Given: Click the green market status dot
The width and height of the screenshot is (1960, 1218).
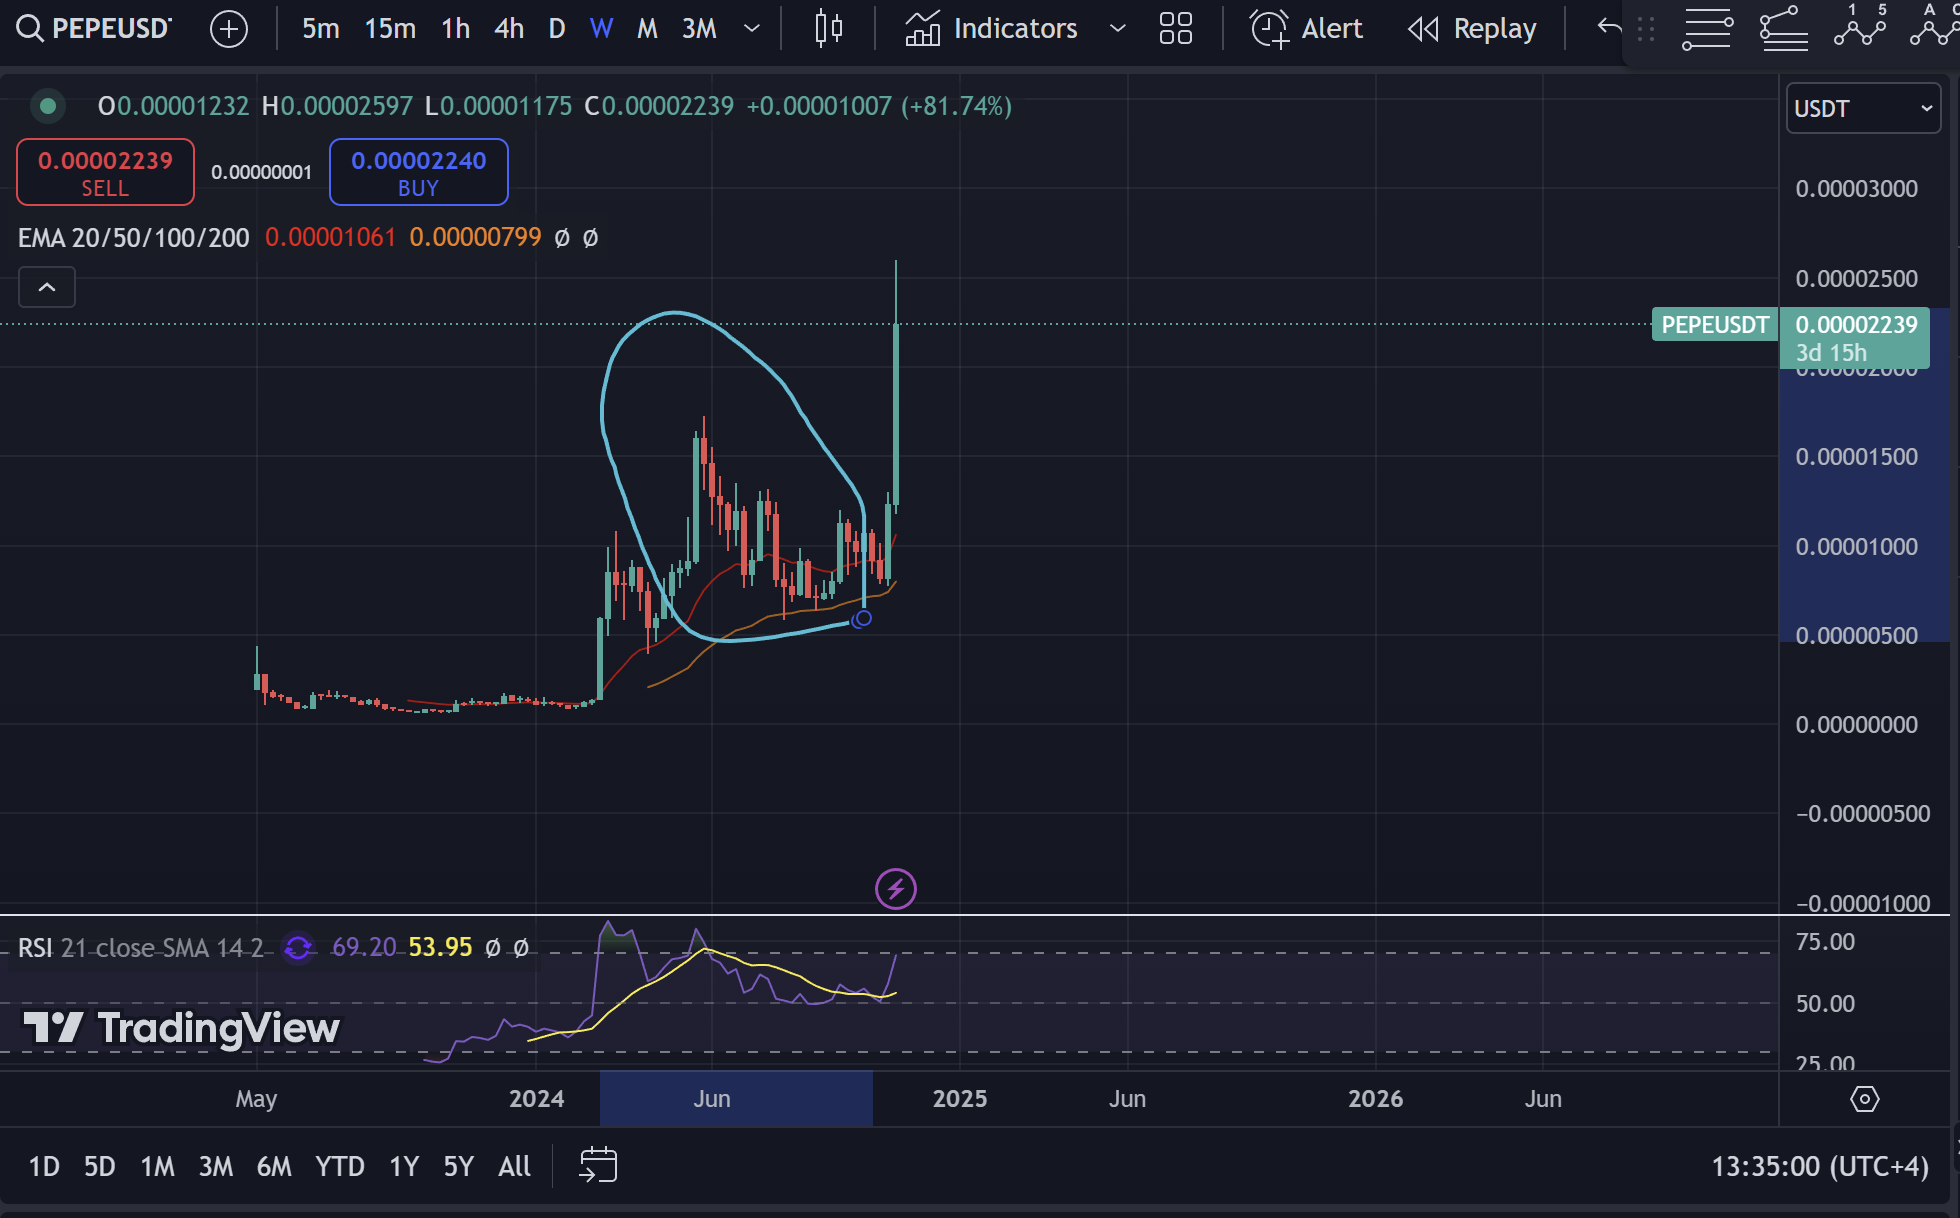Looking at the screenshot, I should pyautogui.click(x=47, y=105).
